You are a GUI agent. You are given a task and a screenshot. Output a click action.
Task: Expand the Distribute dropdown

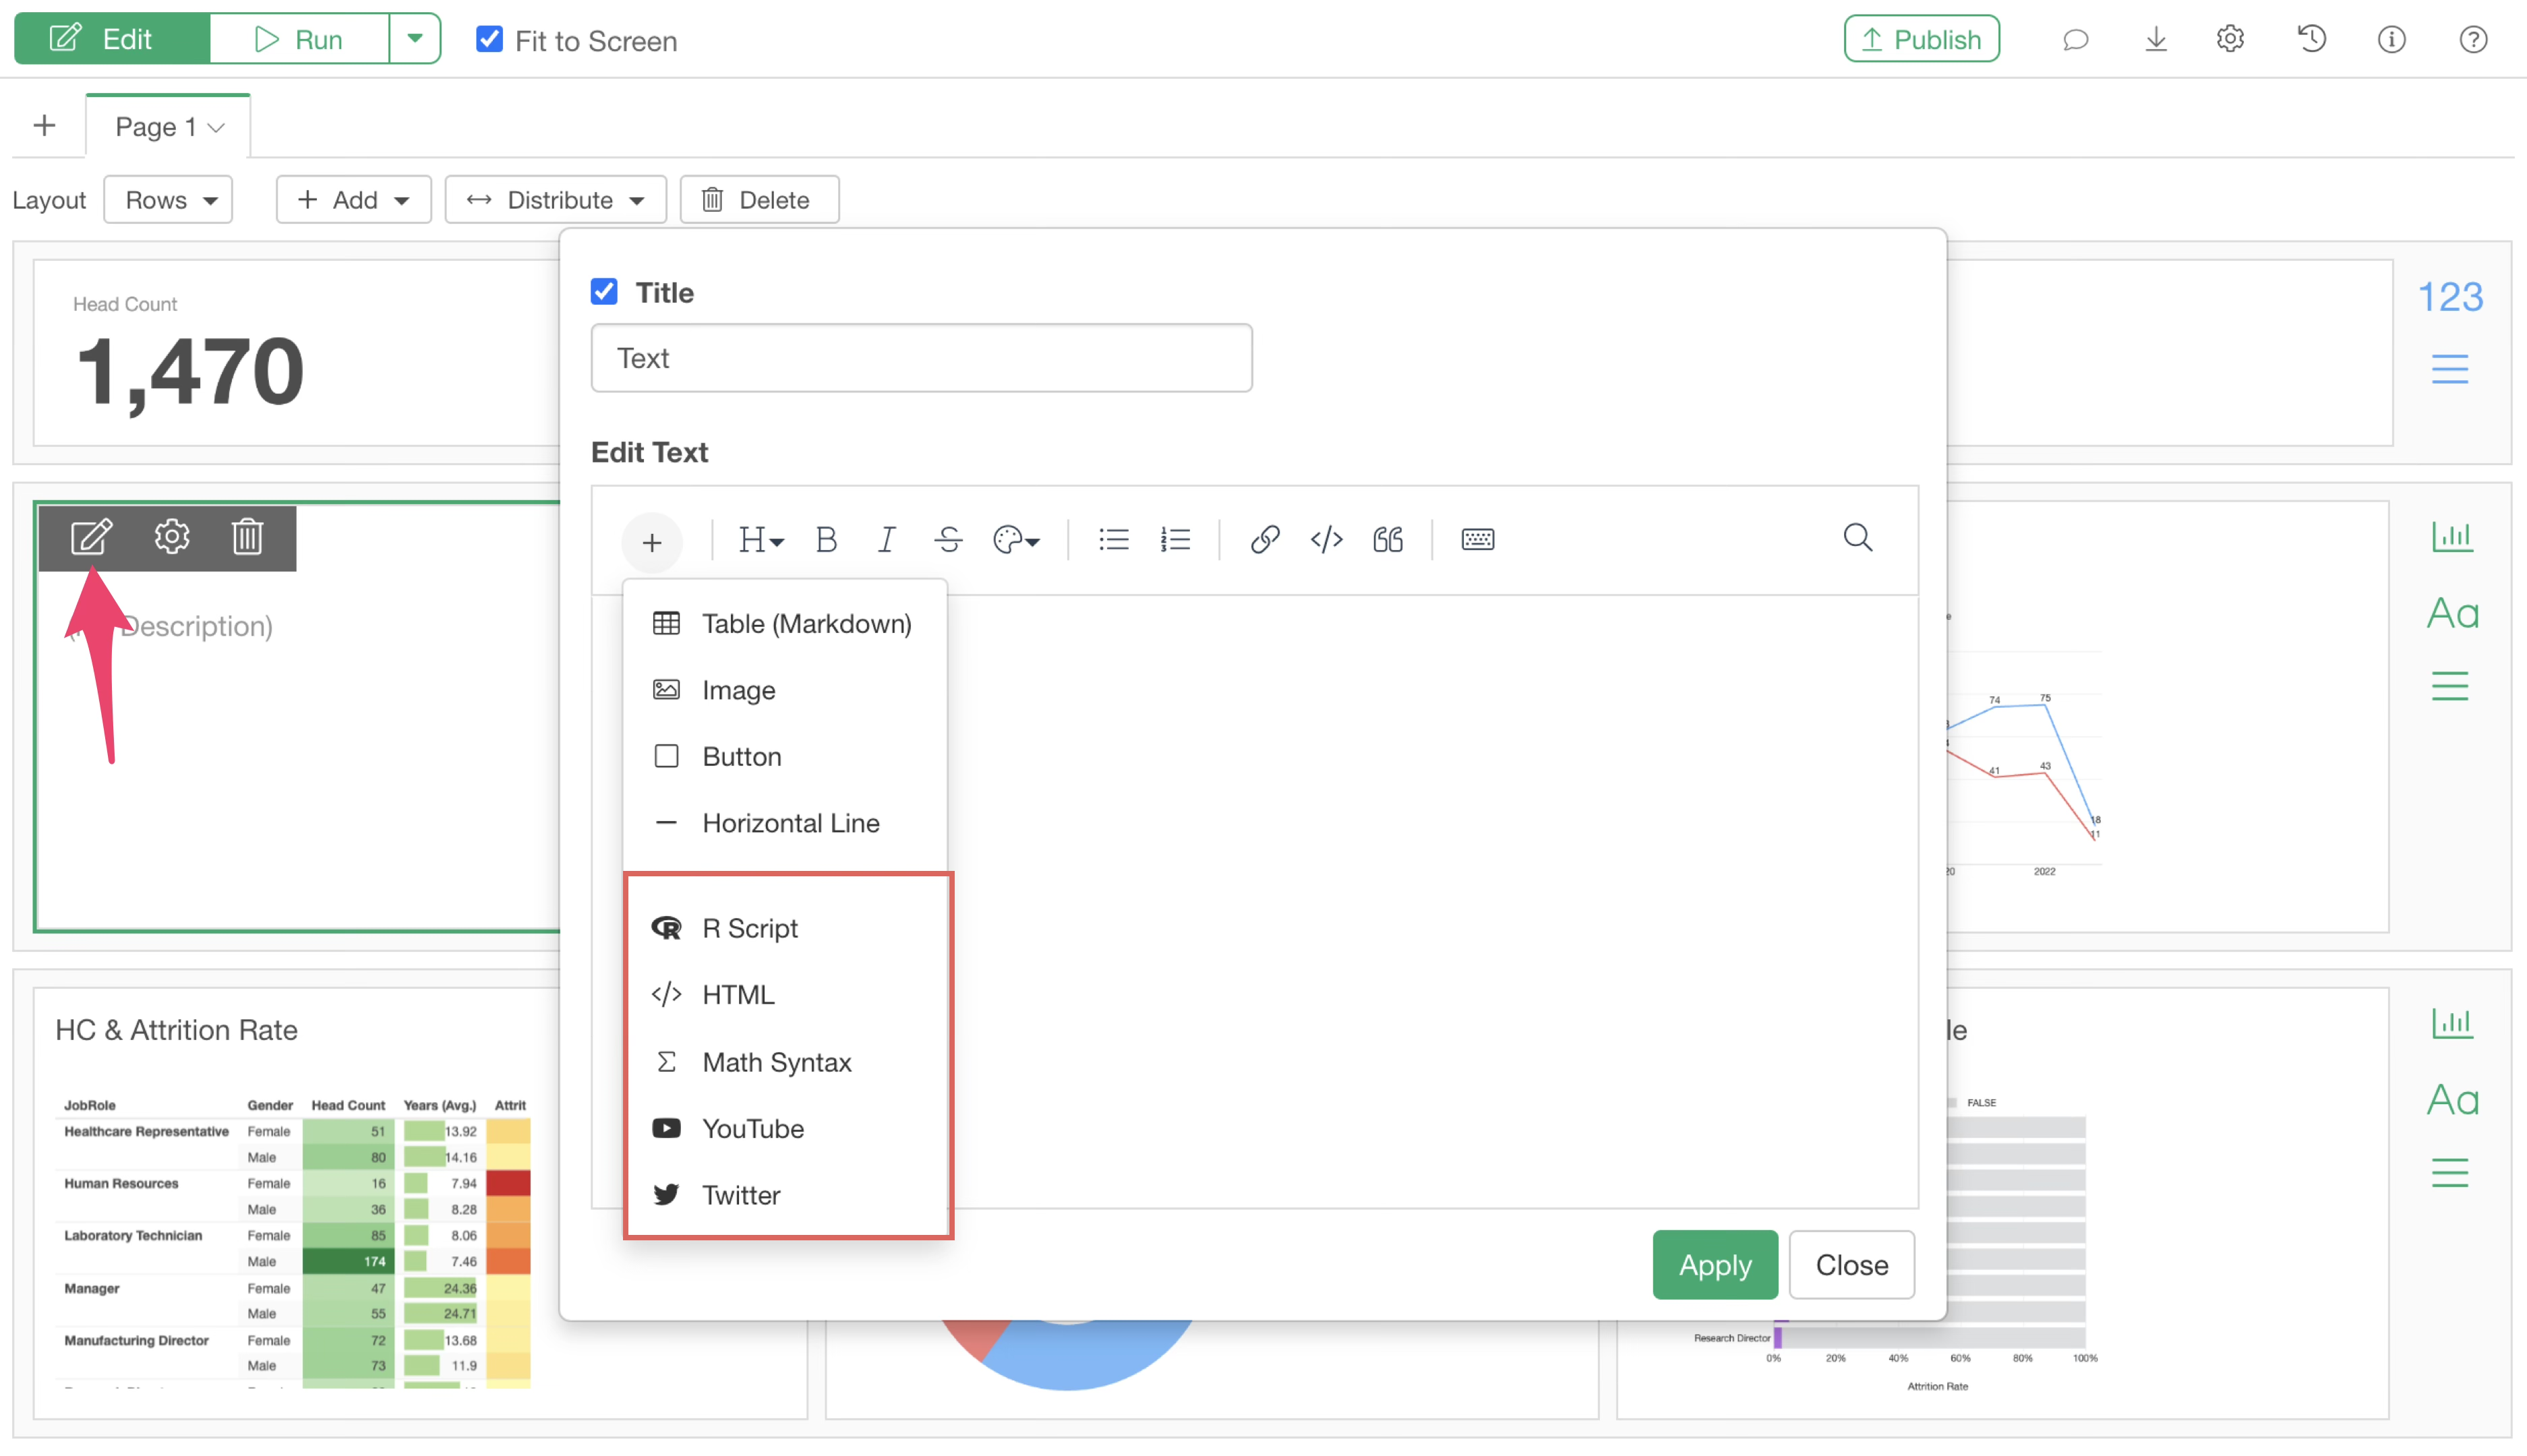coord(555,200)
